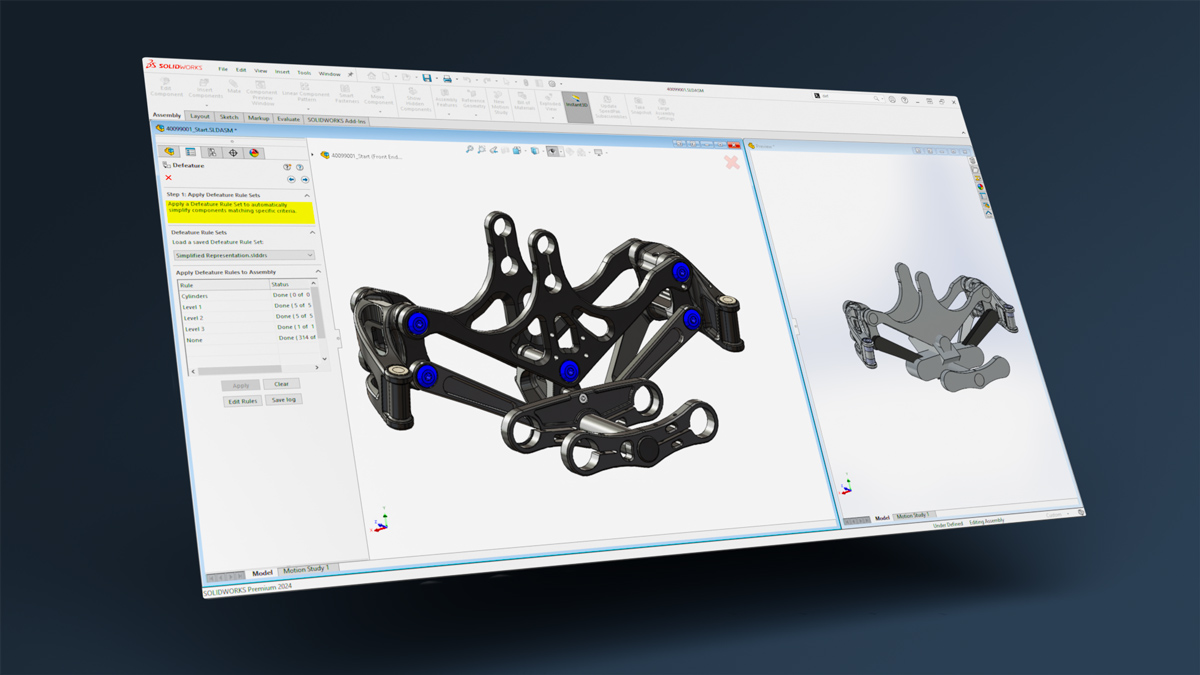
Task: Select the Level 2 rule row
Action: [250, 317]
